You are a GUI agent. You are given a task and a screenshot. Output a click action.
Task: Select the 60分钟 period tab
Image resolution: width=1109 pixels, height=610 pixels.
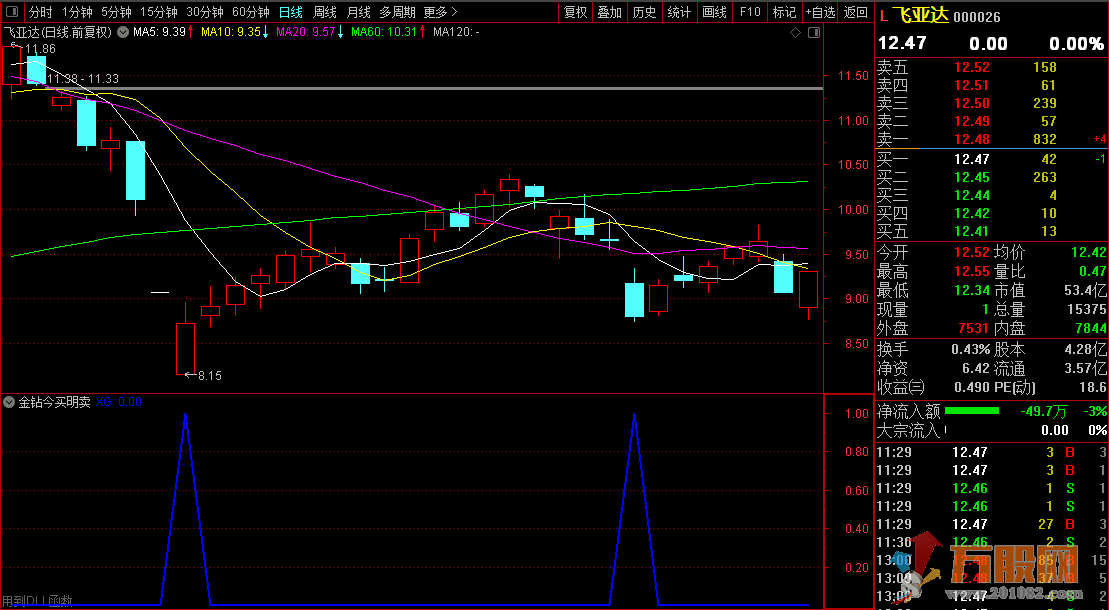[x=251, y=12]
